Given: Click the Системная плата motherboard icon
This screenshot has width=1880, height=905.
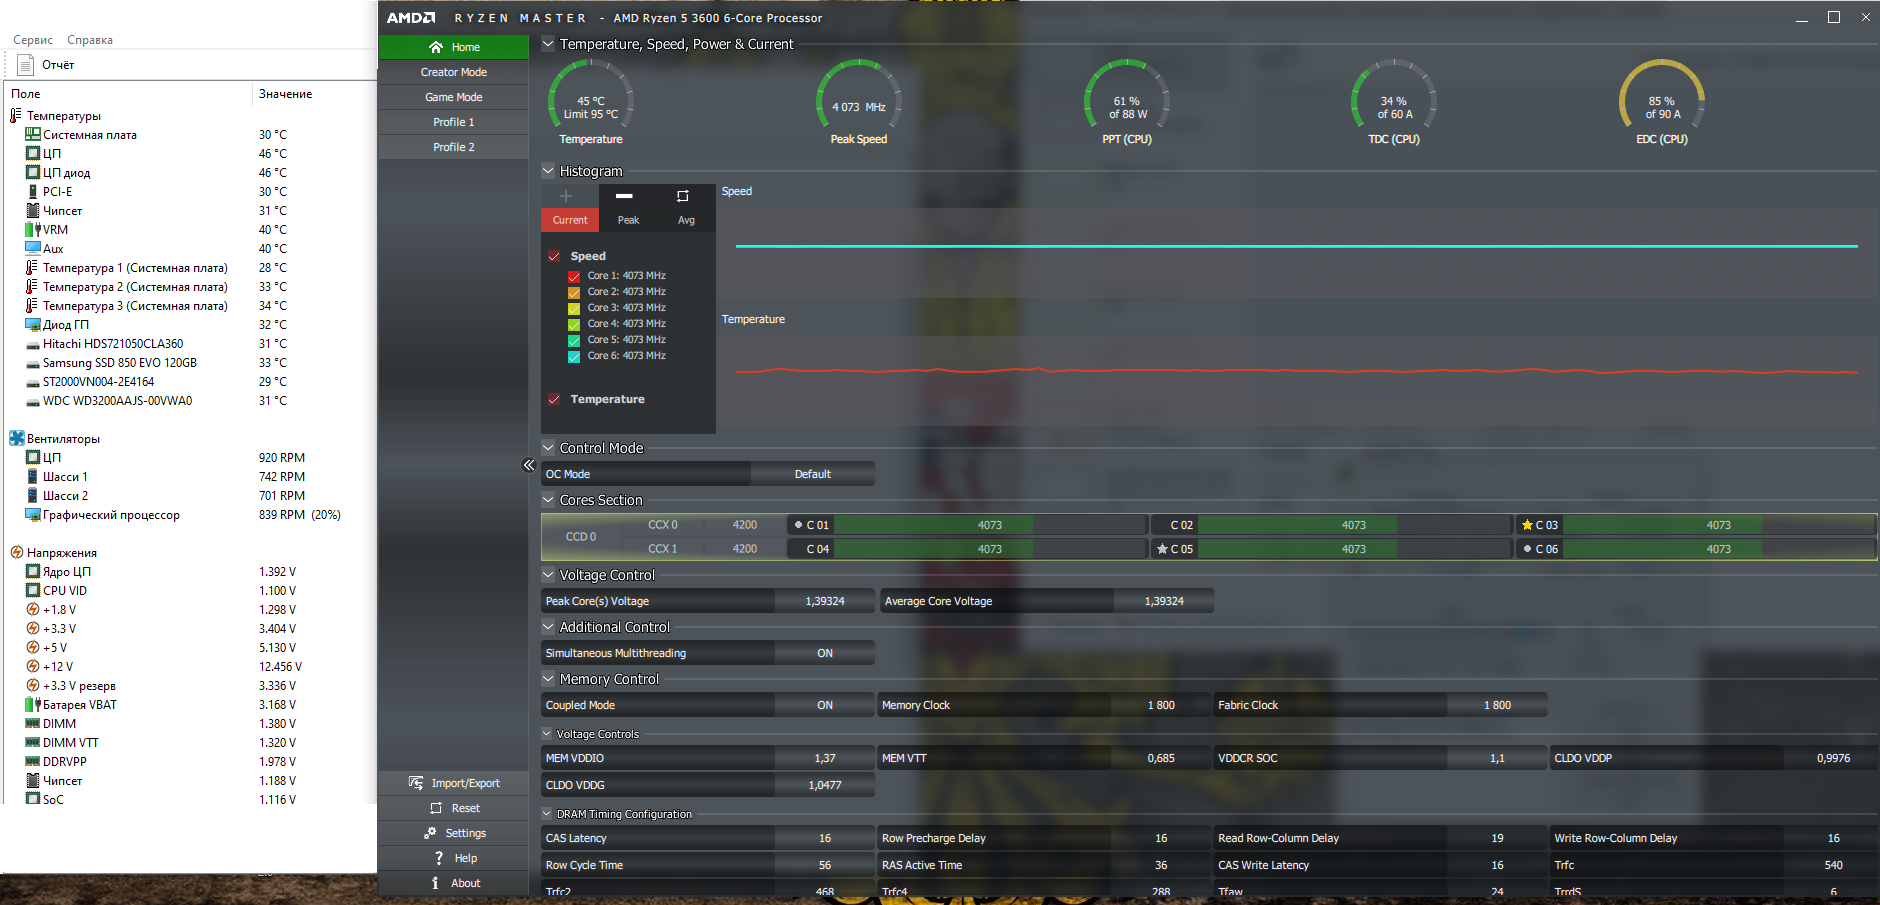Looking at the screenshot, I should click(x=33, y=135).
